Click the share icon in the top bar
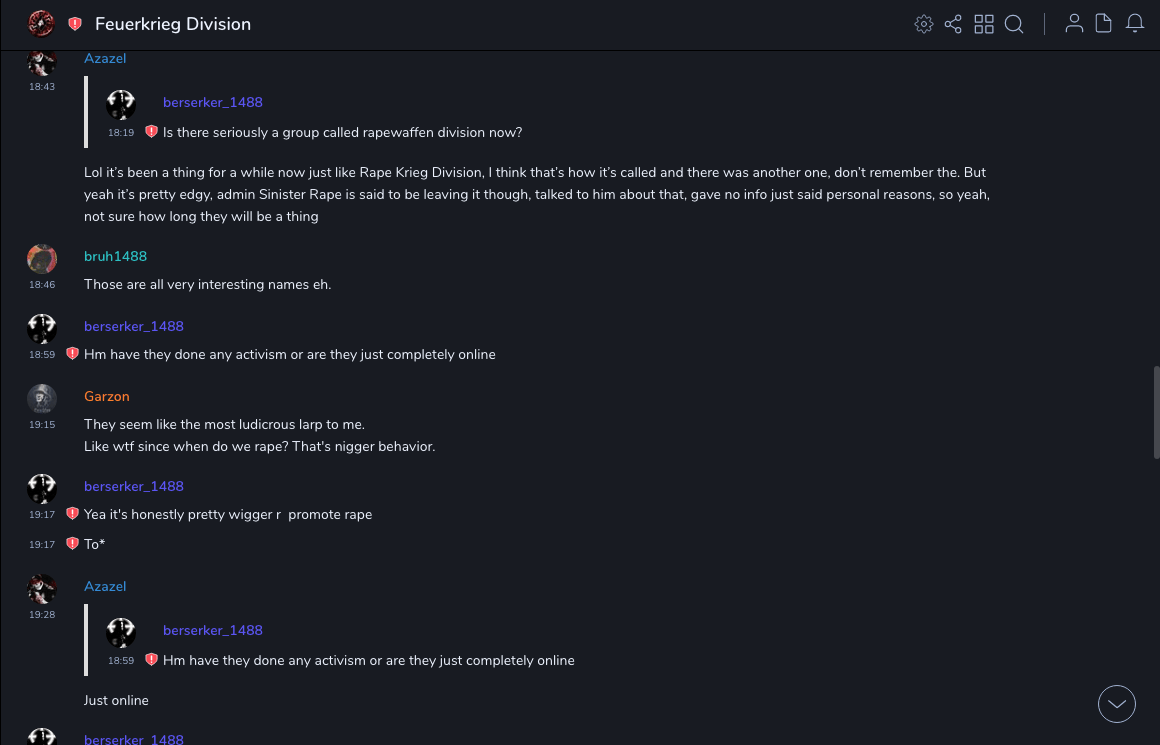1160x745 pixels. coord(953,24)
